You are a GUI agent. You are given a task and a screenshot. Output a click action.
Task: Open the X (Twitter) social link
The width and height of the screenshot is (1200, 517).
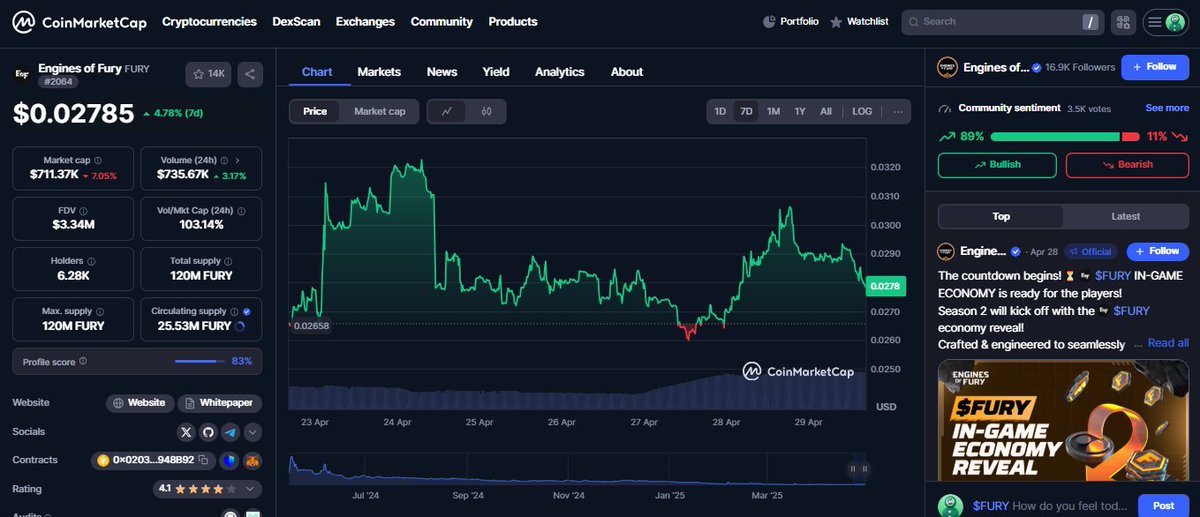coord(186,432)
